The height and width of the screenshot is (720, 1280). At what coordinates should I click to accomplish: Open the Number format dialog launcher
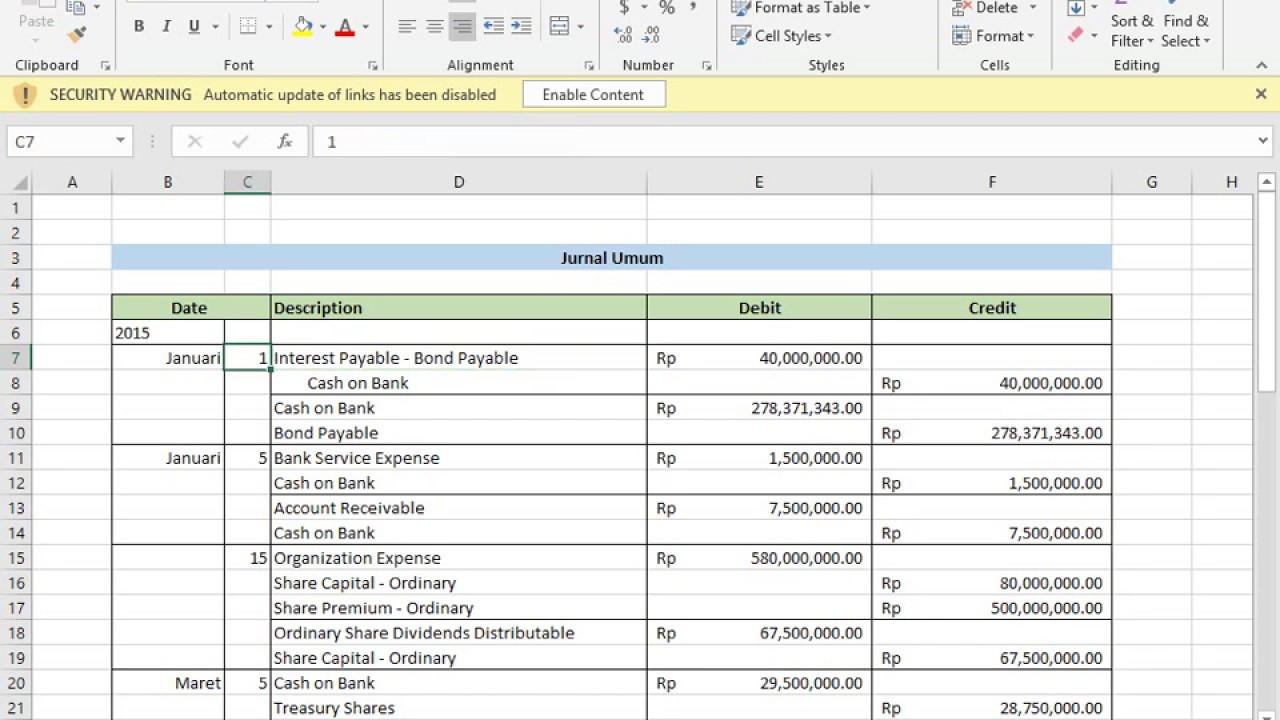(x=706, y=66)
